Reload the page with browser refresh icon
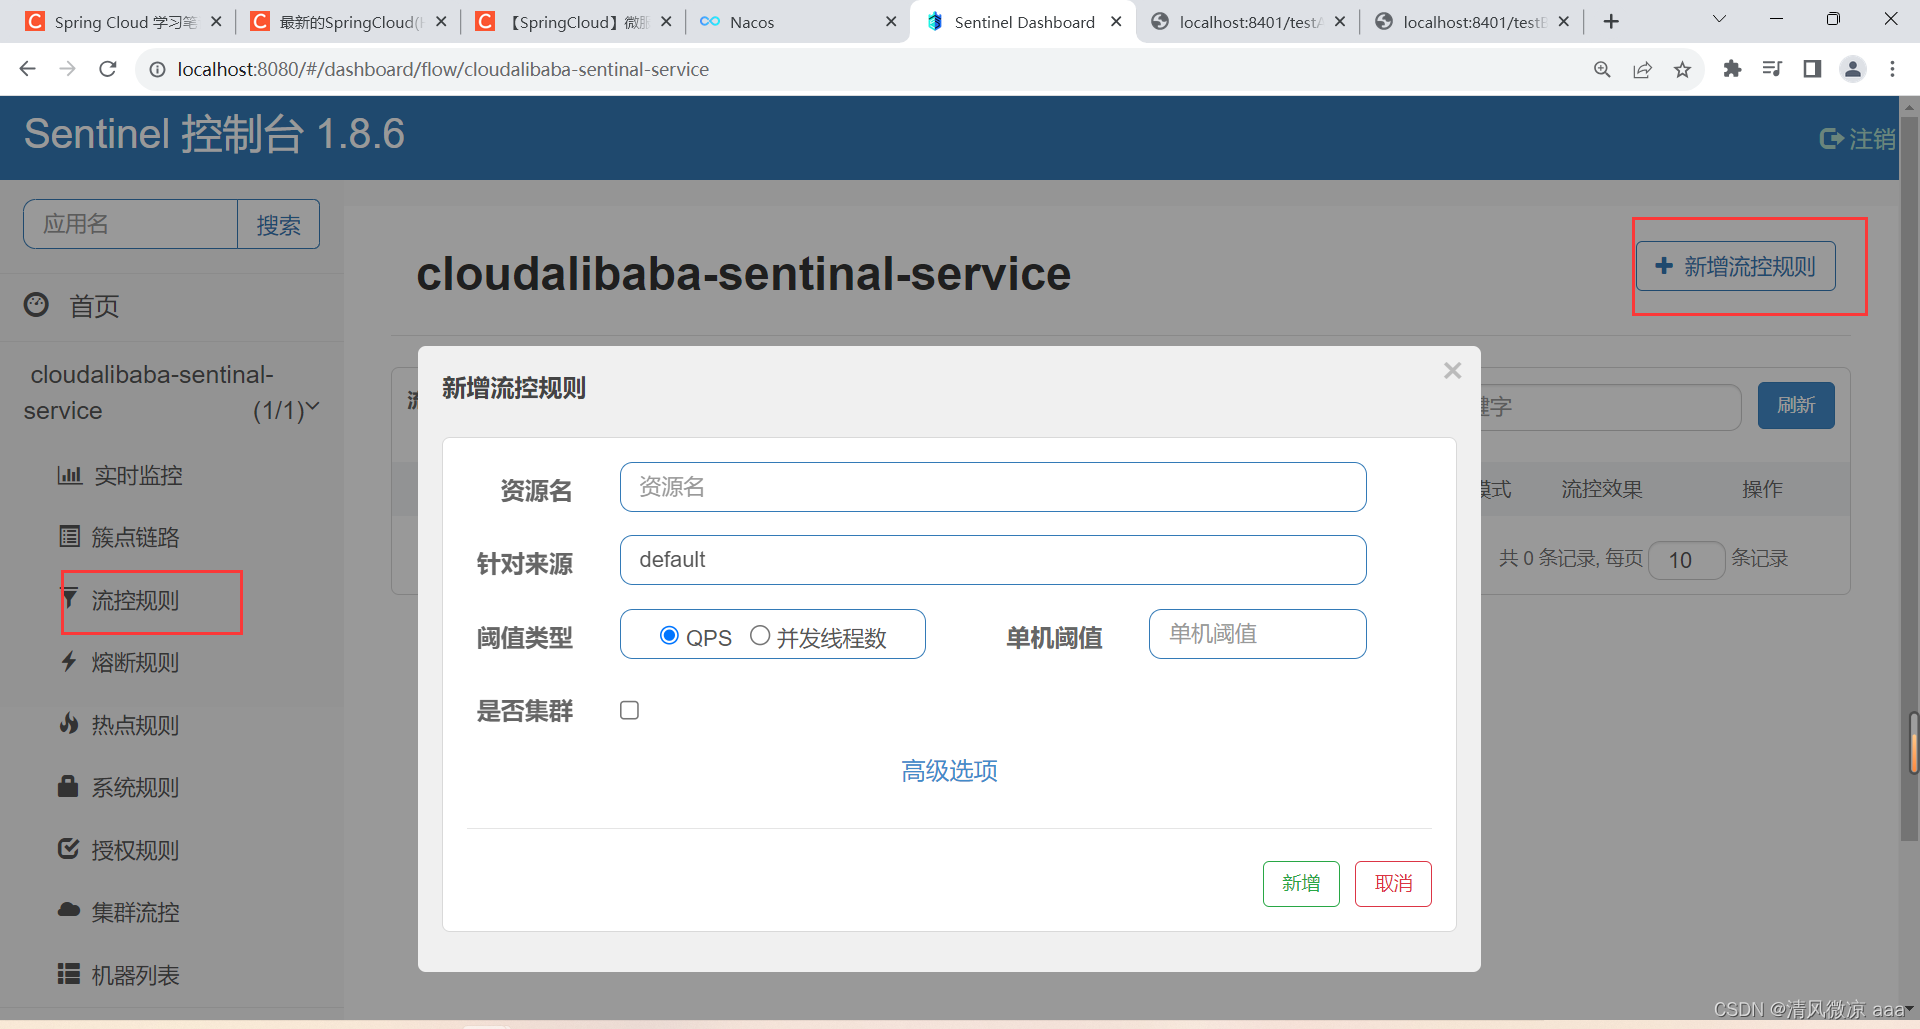Viewport: 1920px width, 1029px height. pos(108,69)
